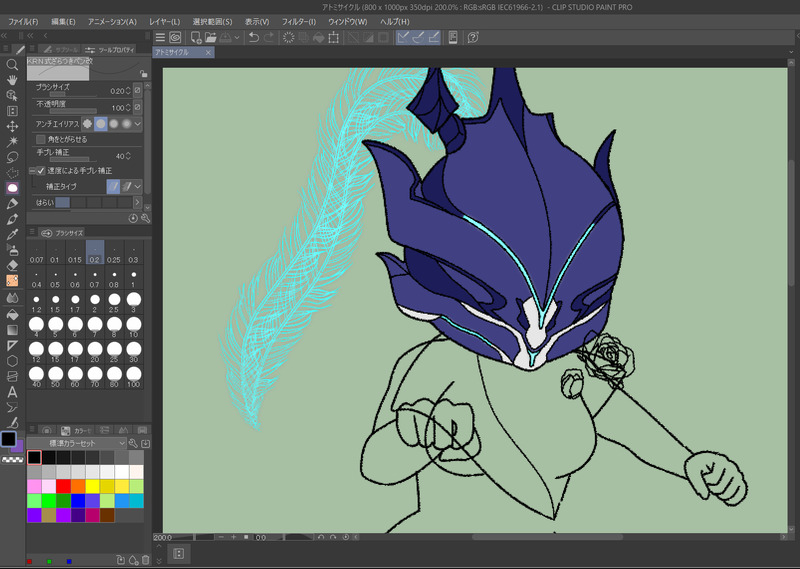Select the Blend tool
The image size is (800, 569).
[12, 298]
